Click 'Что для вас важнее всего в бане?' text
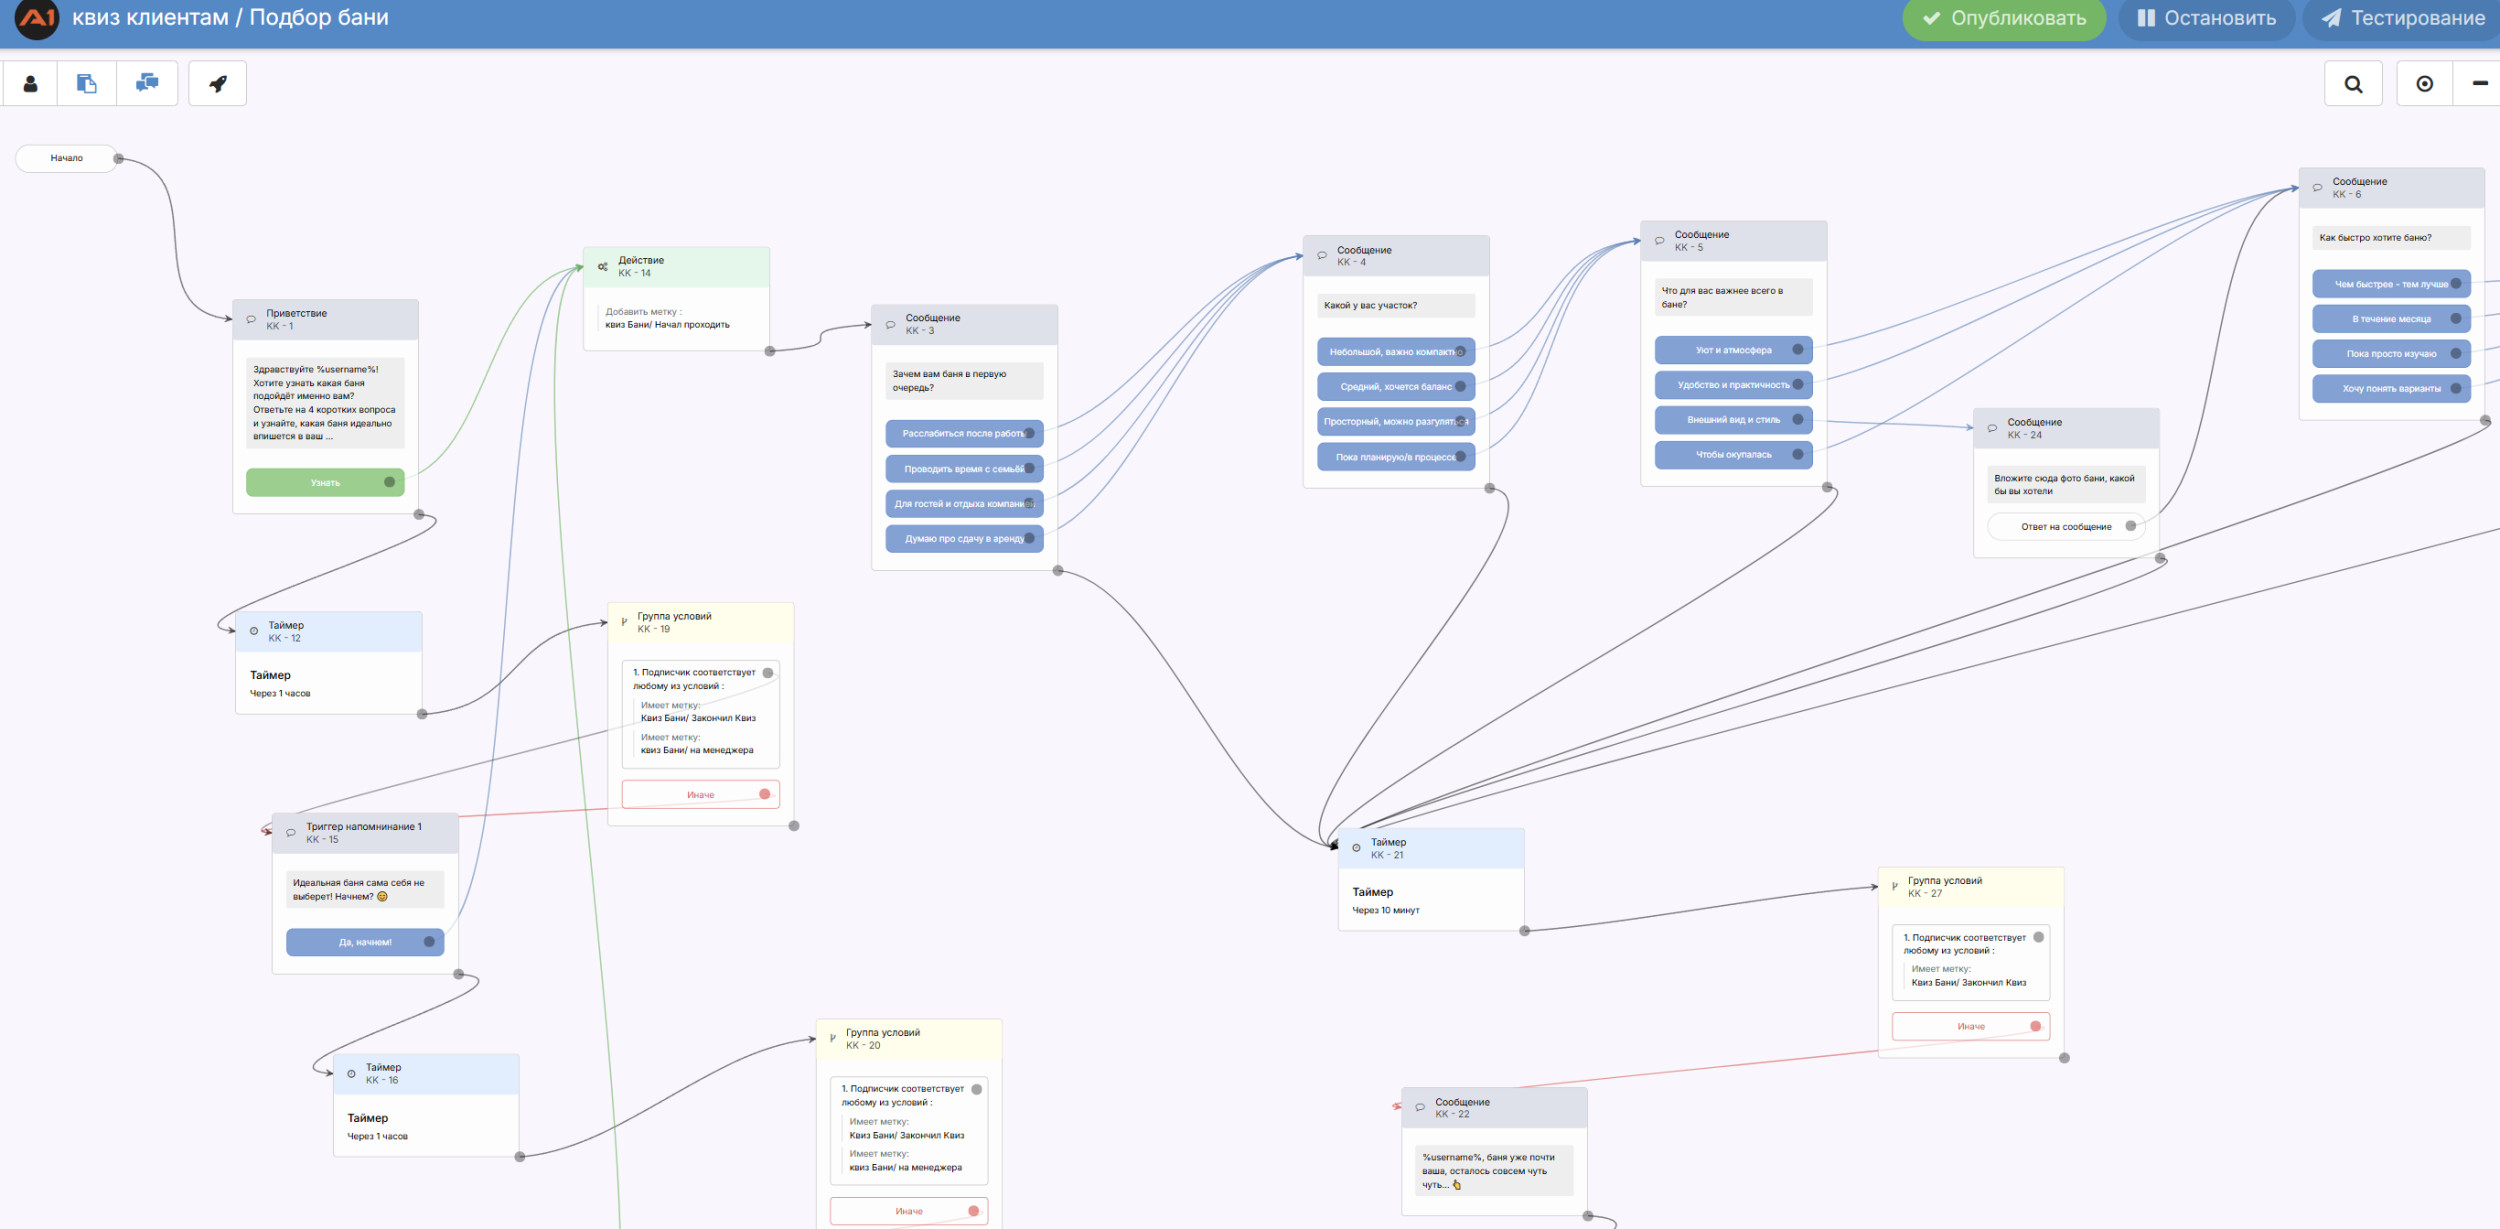The height and width of the screenshot is (1229, 2500). coord(1722,298)
